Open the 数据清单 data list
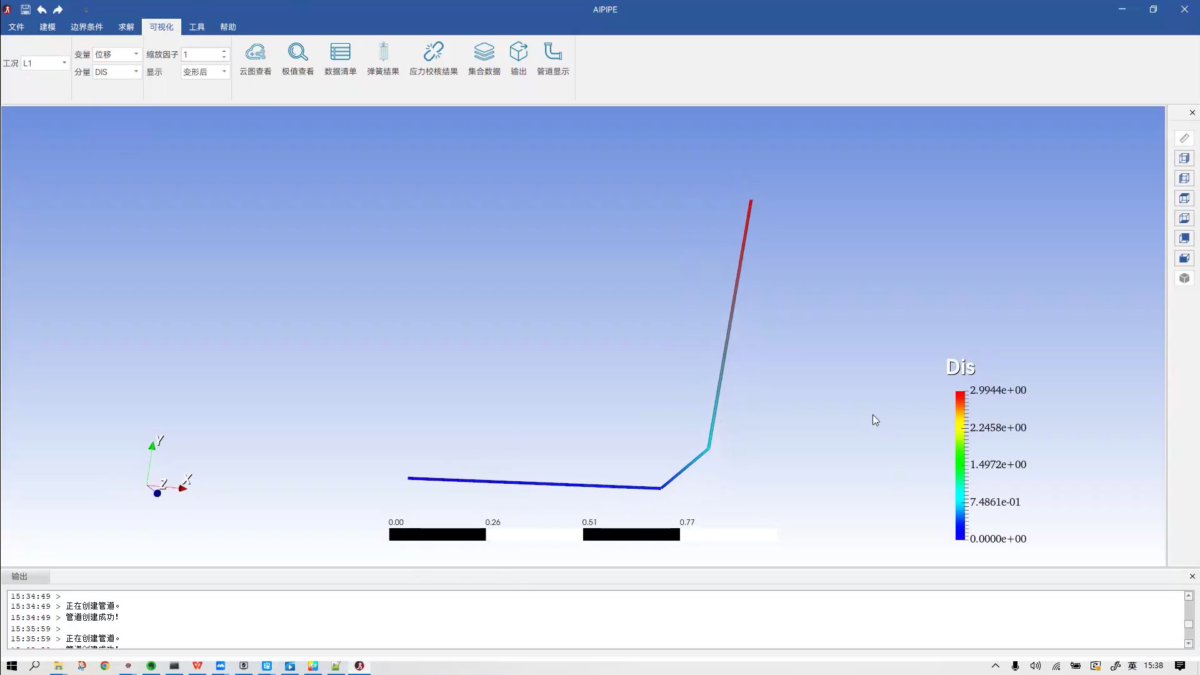This screenshot has width=1200, height=675. pyautogui.click(x=340, y=59)
